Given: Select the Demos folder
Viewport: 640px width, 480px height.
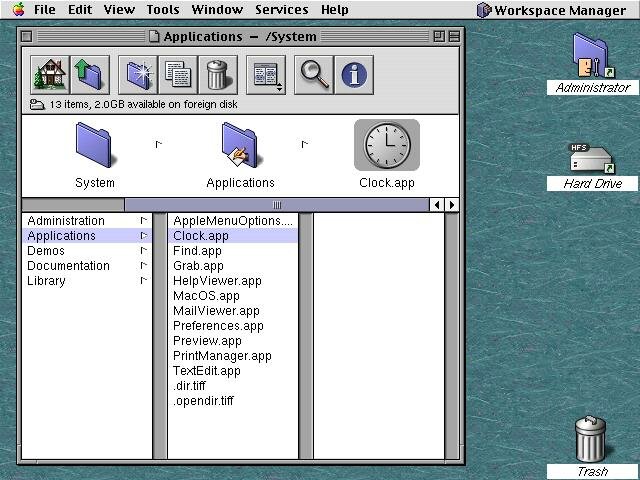Looking at the screenshot, I should click(87, 251).
